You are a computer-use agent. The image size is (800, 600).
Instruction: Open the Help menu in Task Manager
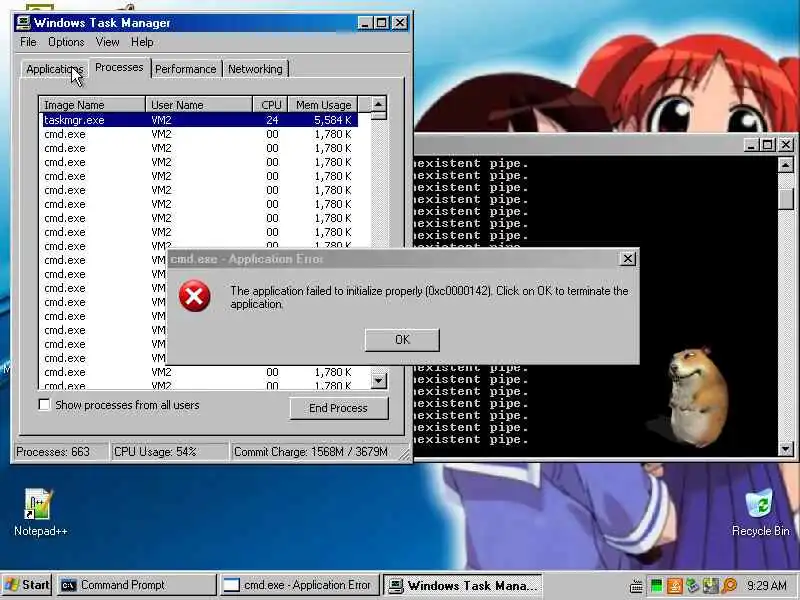coord(142,42)
